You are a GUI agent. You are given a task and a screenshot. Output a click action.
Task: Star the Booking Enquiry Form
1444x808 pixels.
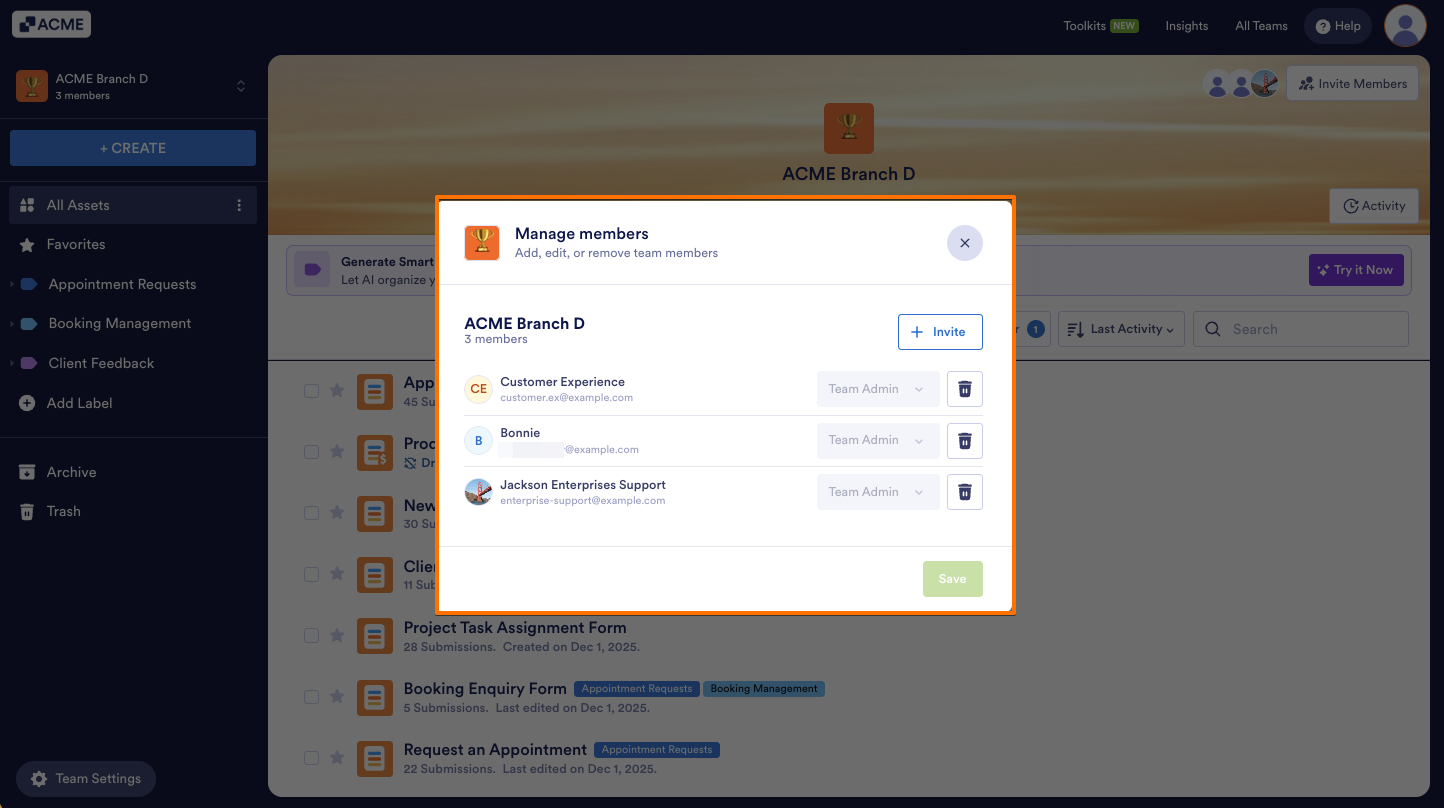337,697
